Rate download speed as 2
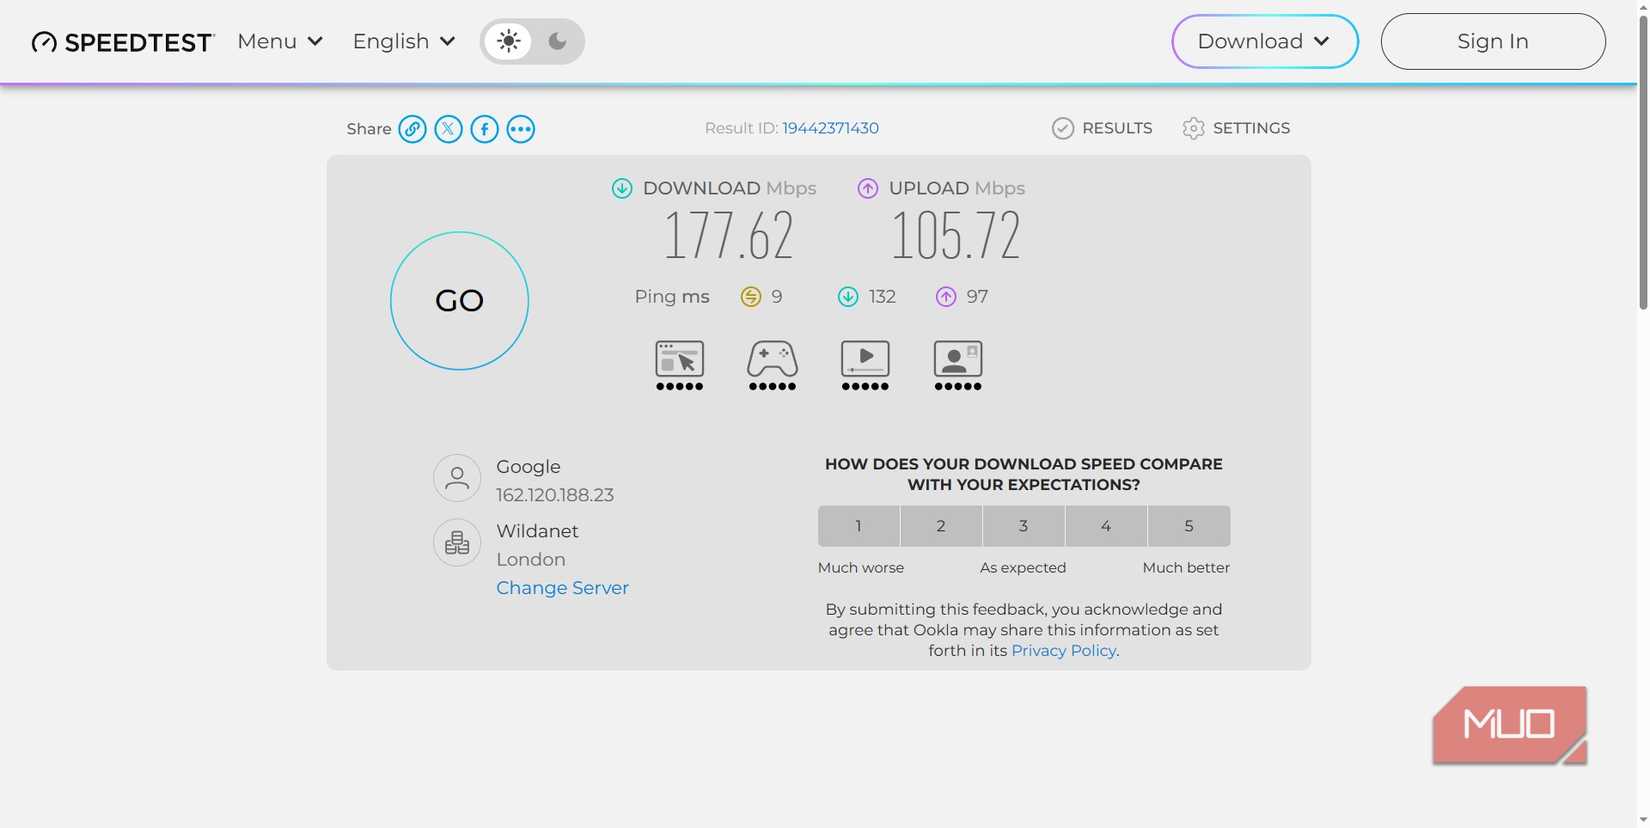 tap(941, 526)
